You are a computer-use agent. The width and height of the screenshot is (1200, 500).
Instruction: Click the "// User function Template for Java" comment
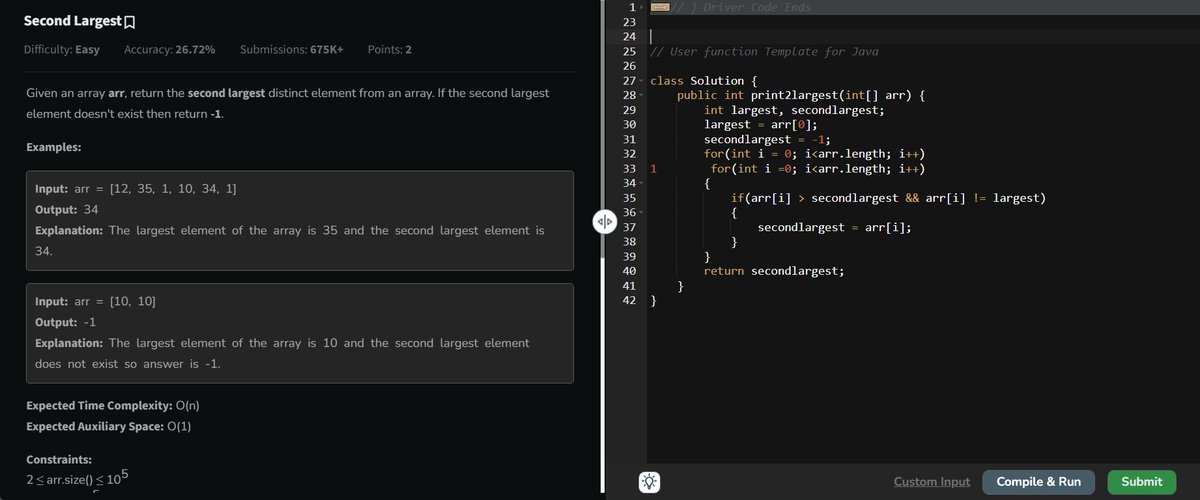(763, 51)
